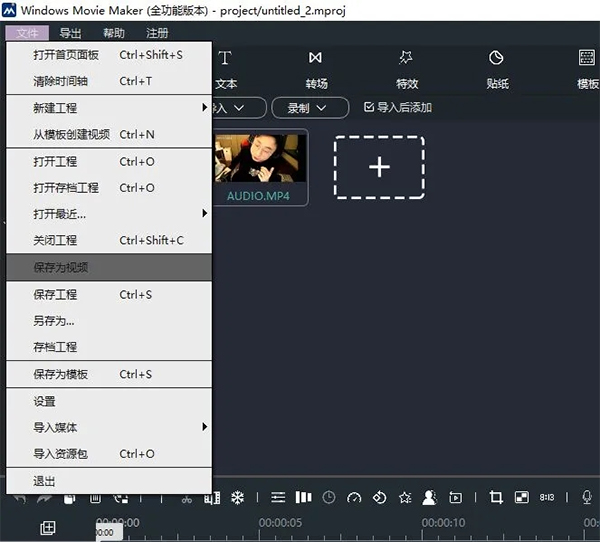Choose 保存为视频 from the file menu

(108, 267)
